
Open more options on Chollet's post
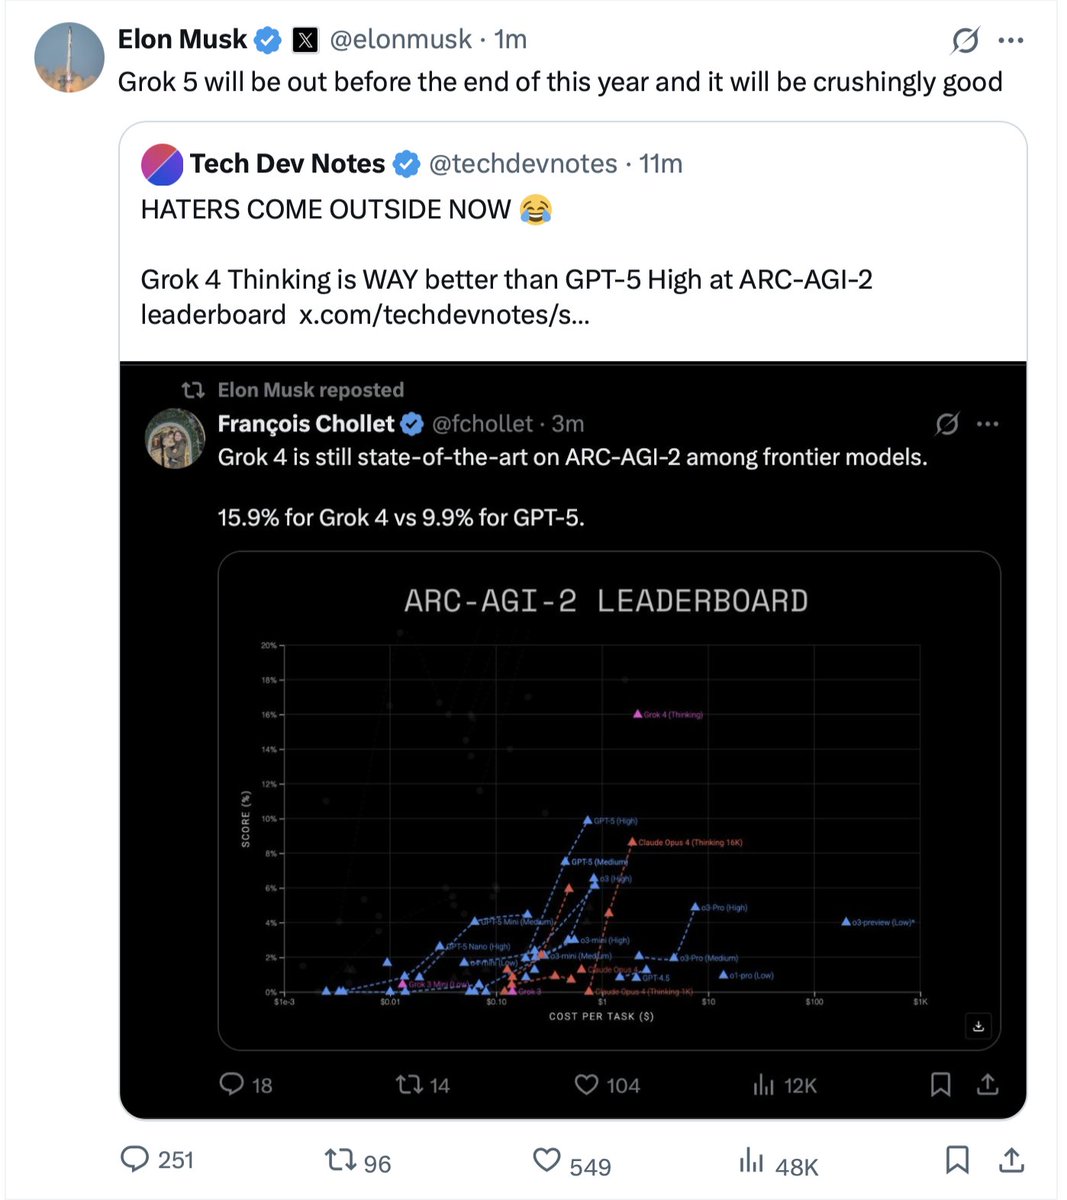click(x=988, y=424)
